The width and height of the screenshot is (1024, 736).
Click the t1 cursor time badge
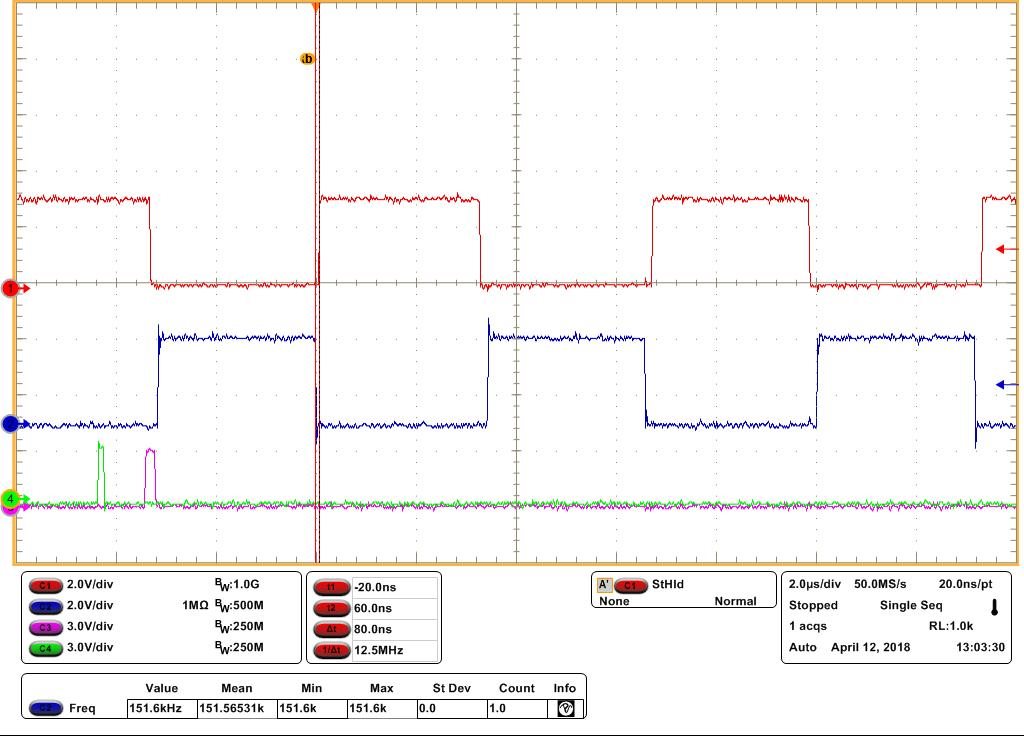331,587
